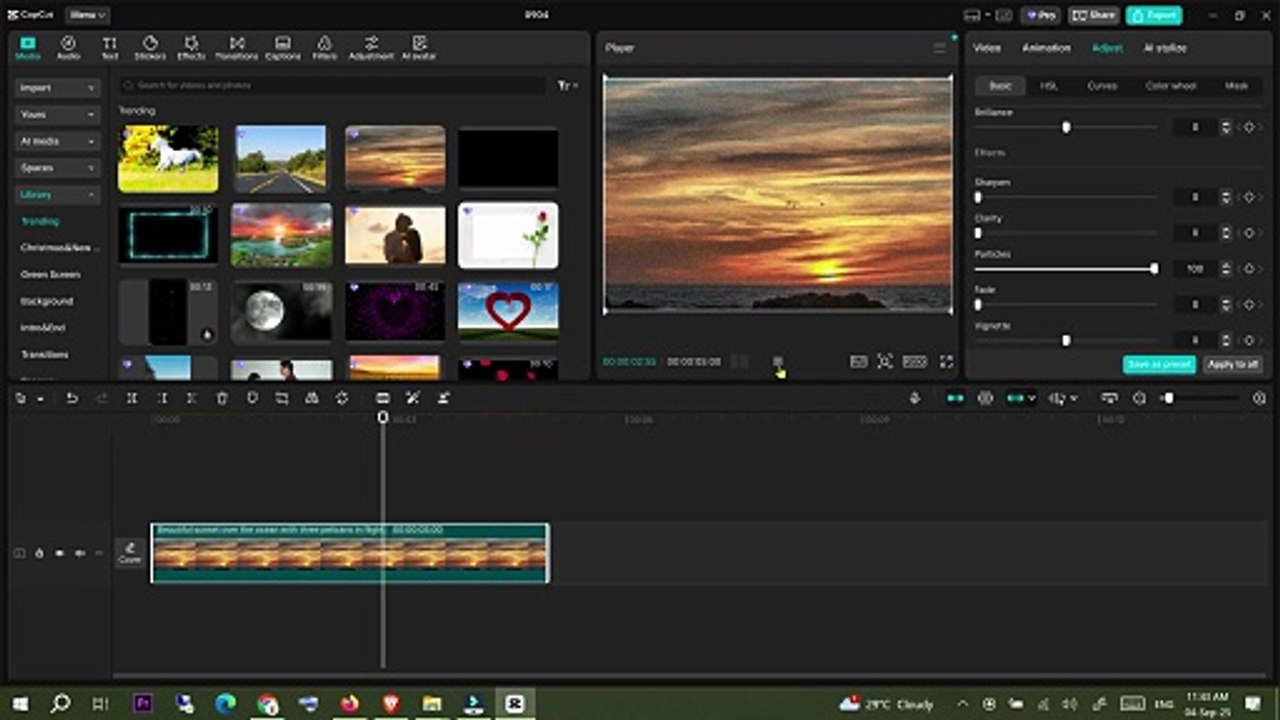This screenshot has width=1280, height=720.
Task: Open the Menu dropdown in title bar
Action: pyautogui.click(x=88, y=15)
